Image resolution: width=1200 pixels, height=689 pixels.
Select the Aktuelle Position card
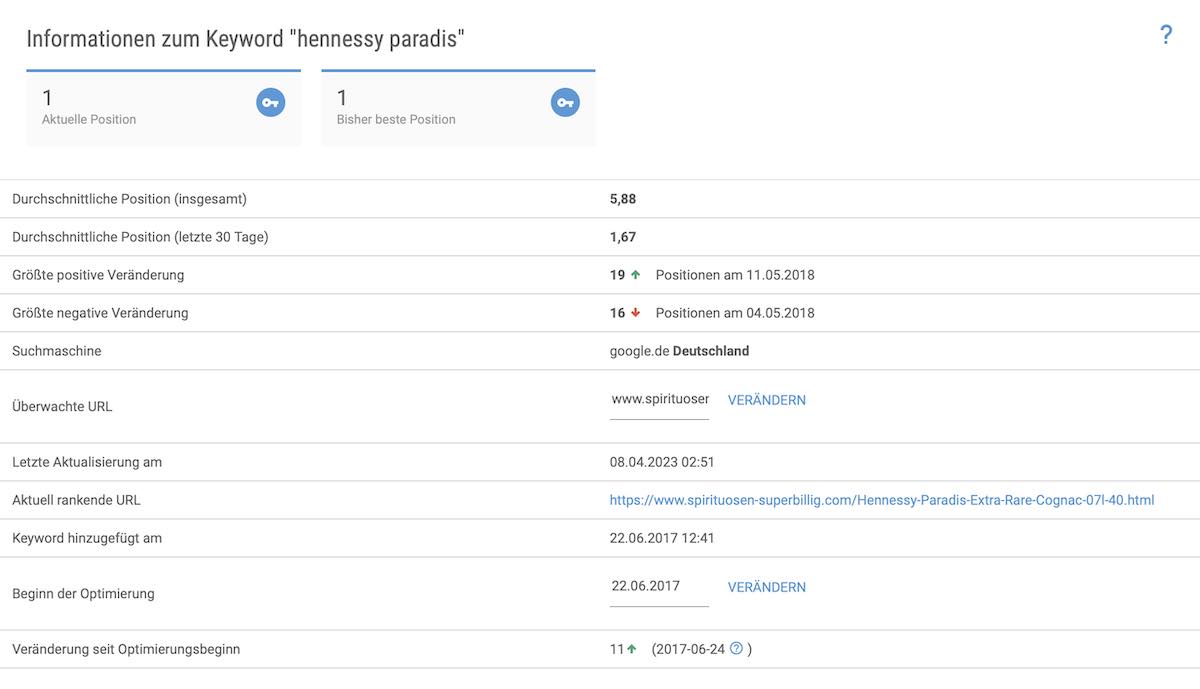(164, 108)
